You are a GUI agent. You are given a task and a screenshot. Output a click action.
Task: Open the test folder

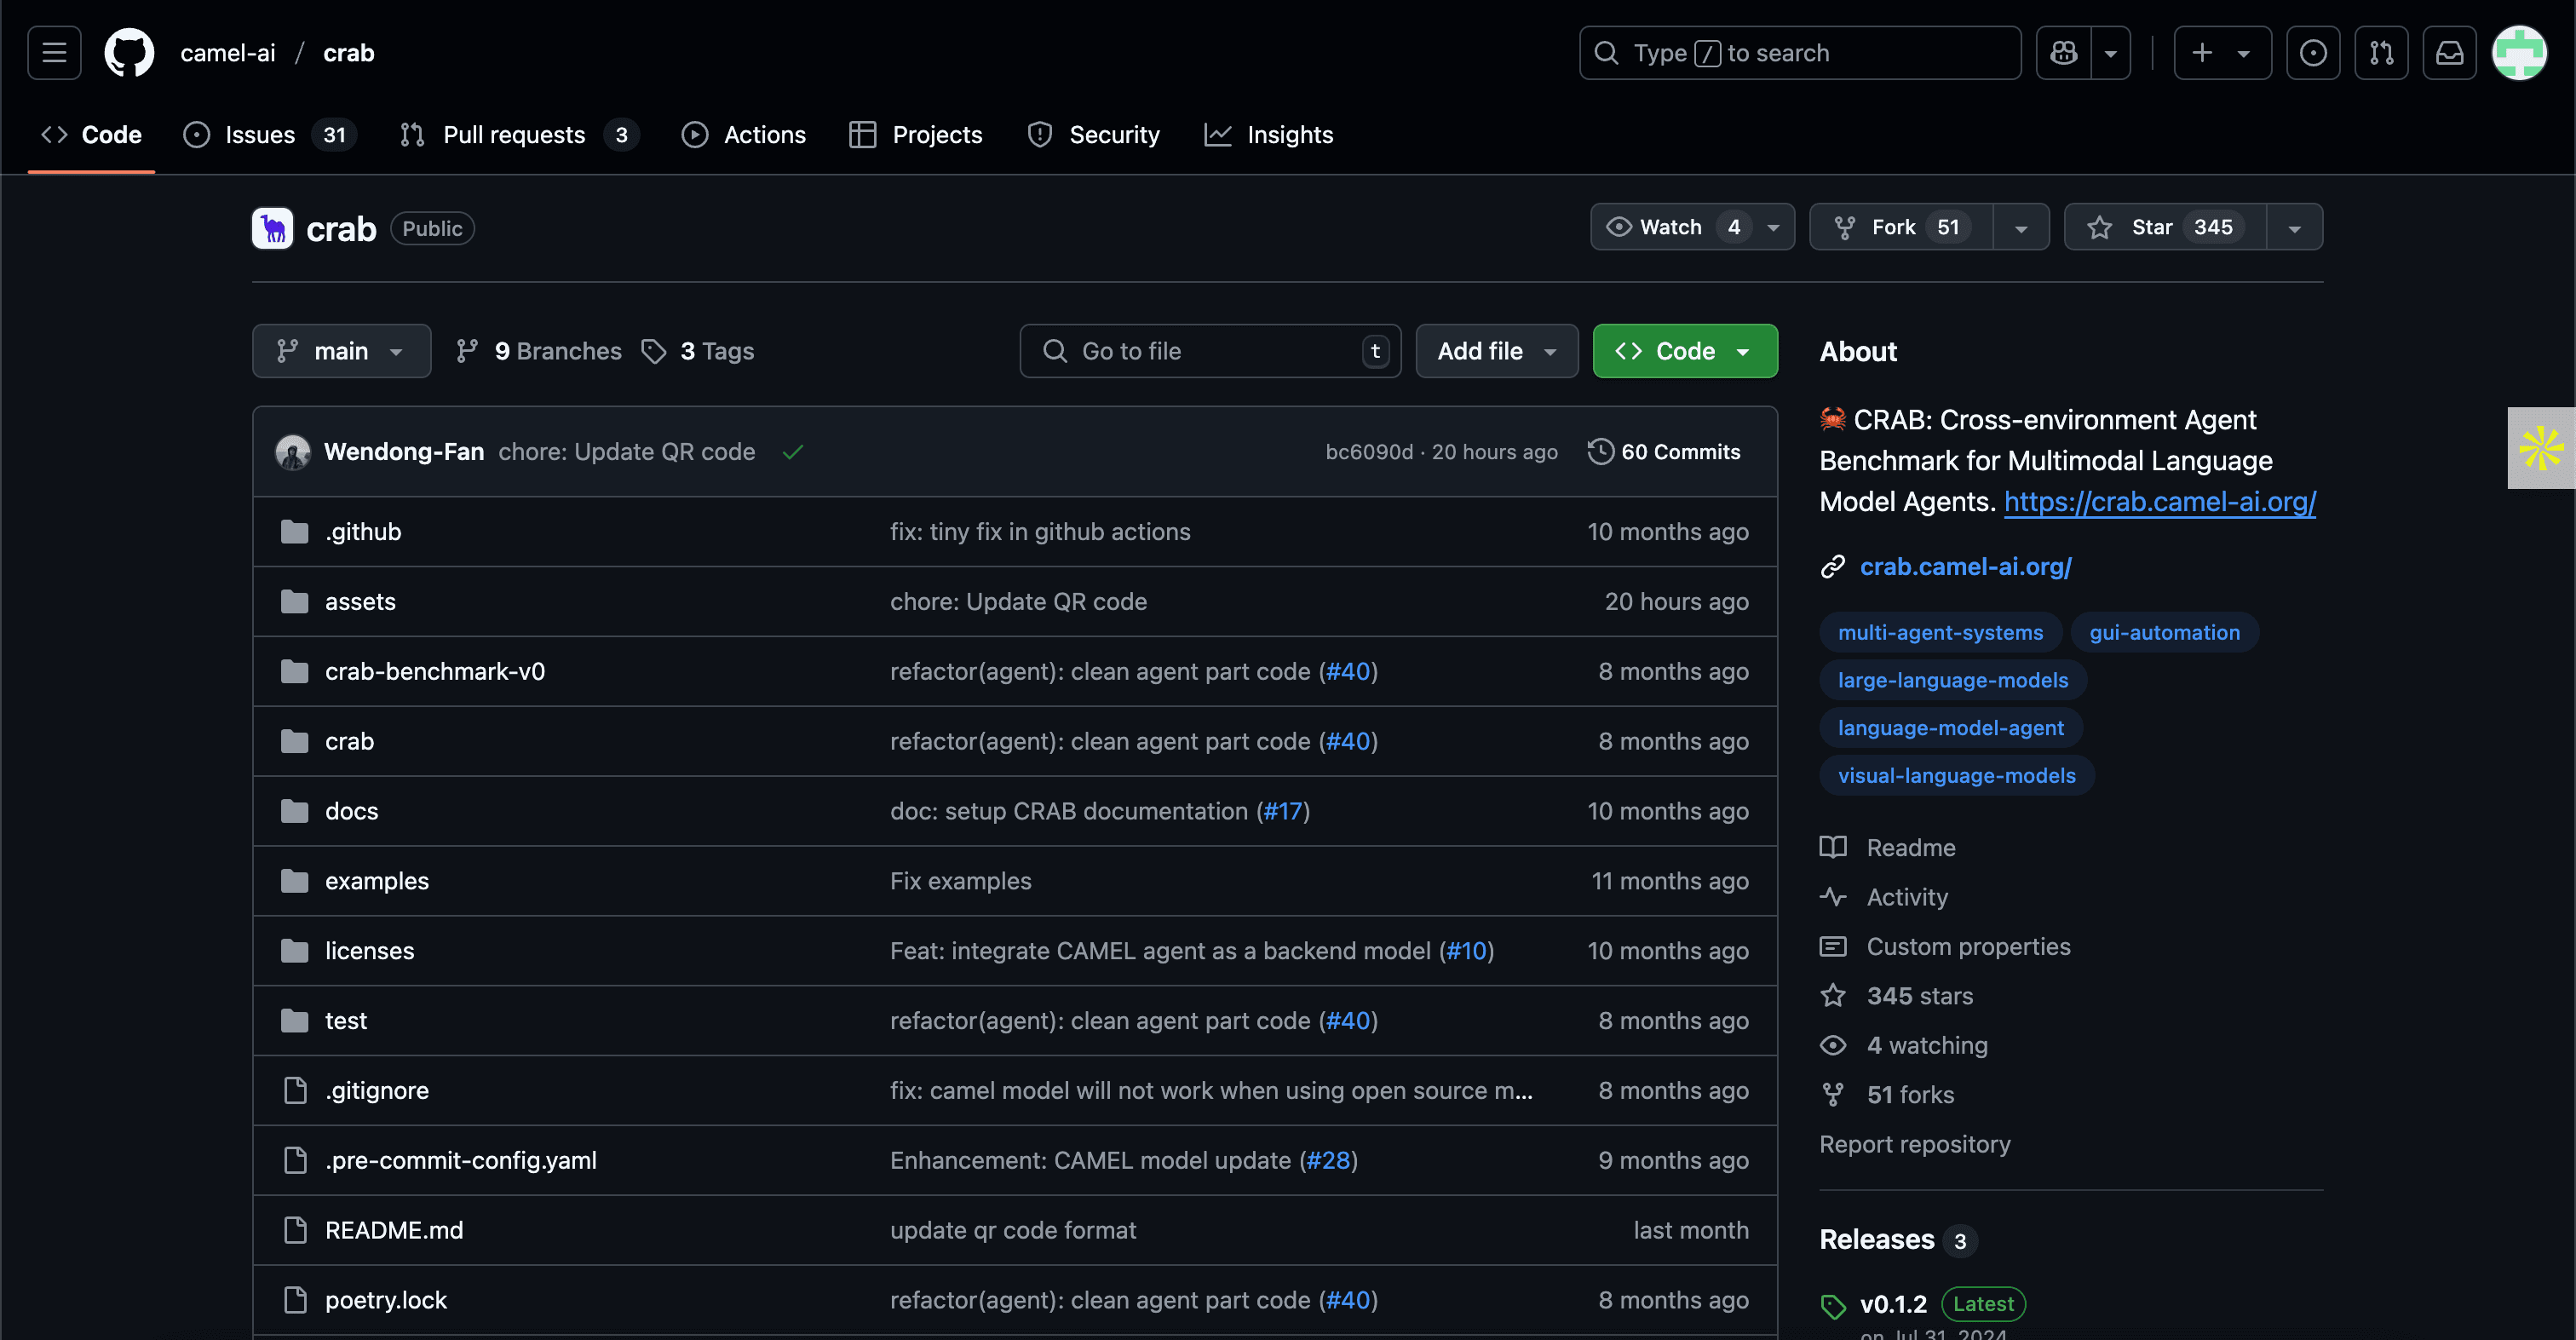346,1021
